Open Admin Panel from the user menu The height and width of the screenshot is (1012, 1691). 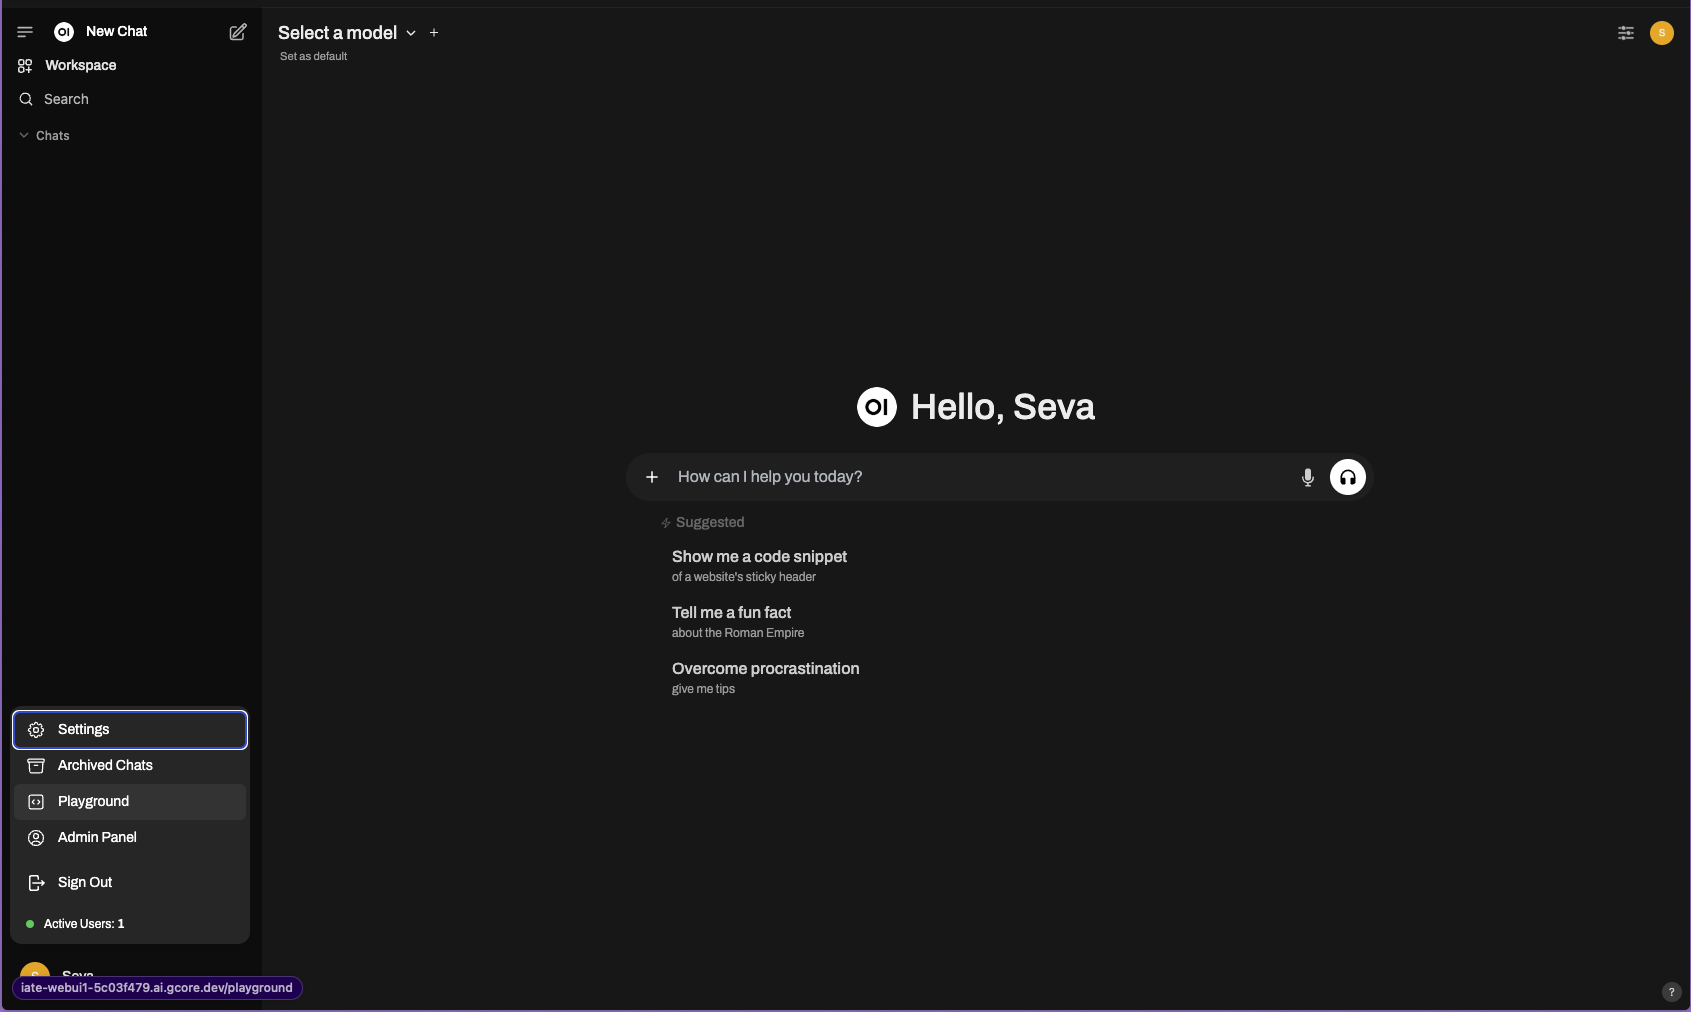pos(130,838)
